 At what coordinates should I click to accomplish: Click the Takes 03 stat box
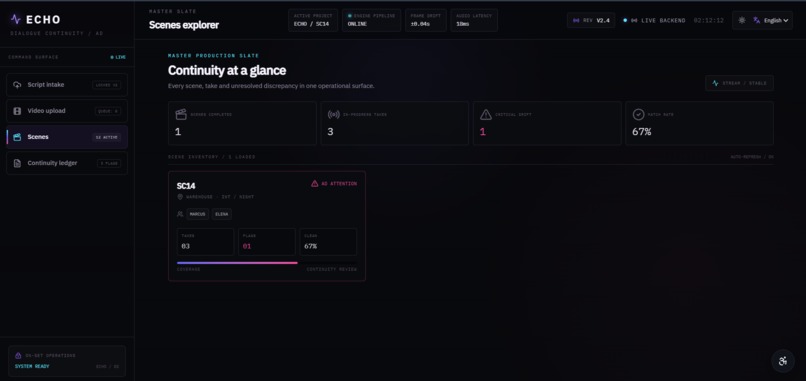tap(205, 242)
